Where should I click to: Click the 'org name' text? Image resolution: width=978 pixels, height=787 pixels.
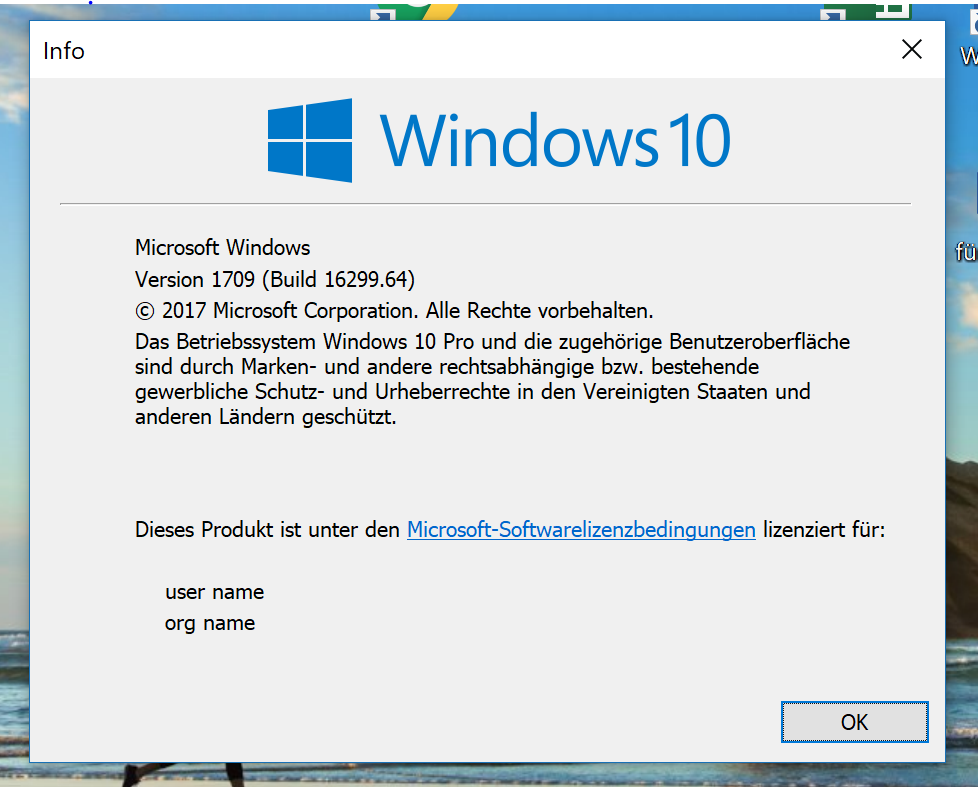(x=210, y=623)
